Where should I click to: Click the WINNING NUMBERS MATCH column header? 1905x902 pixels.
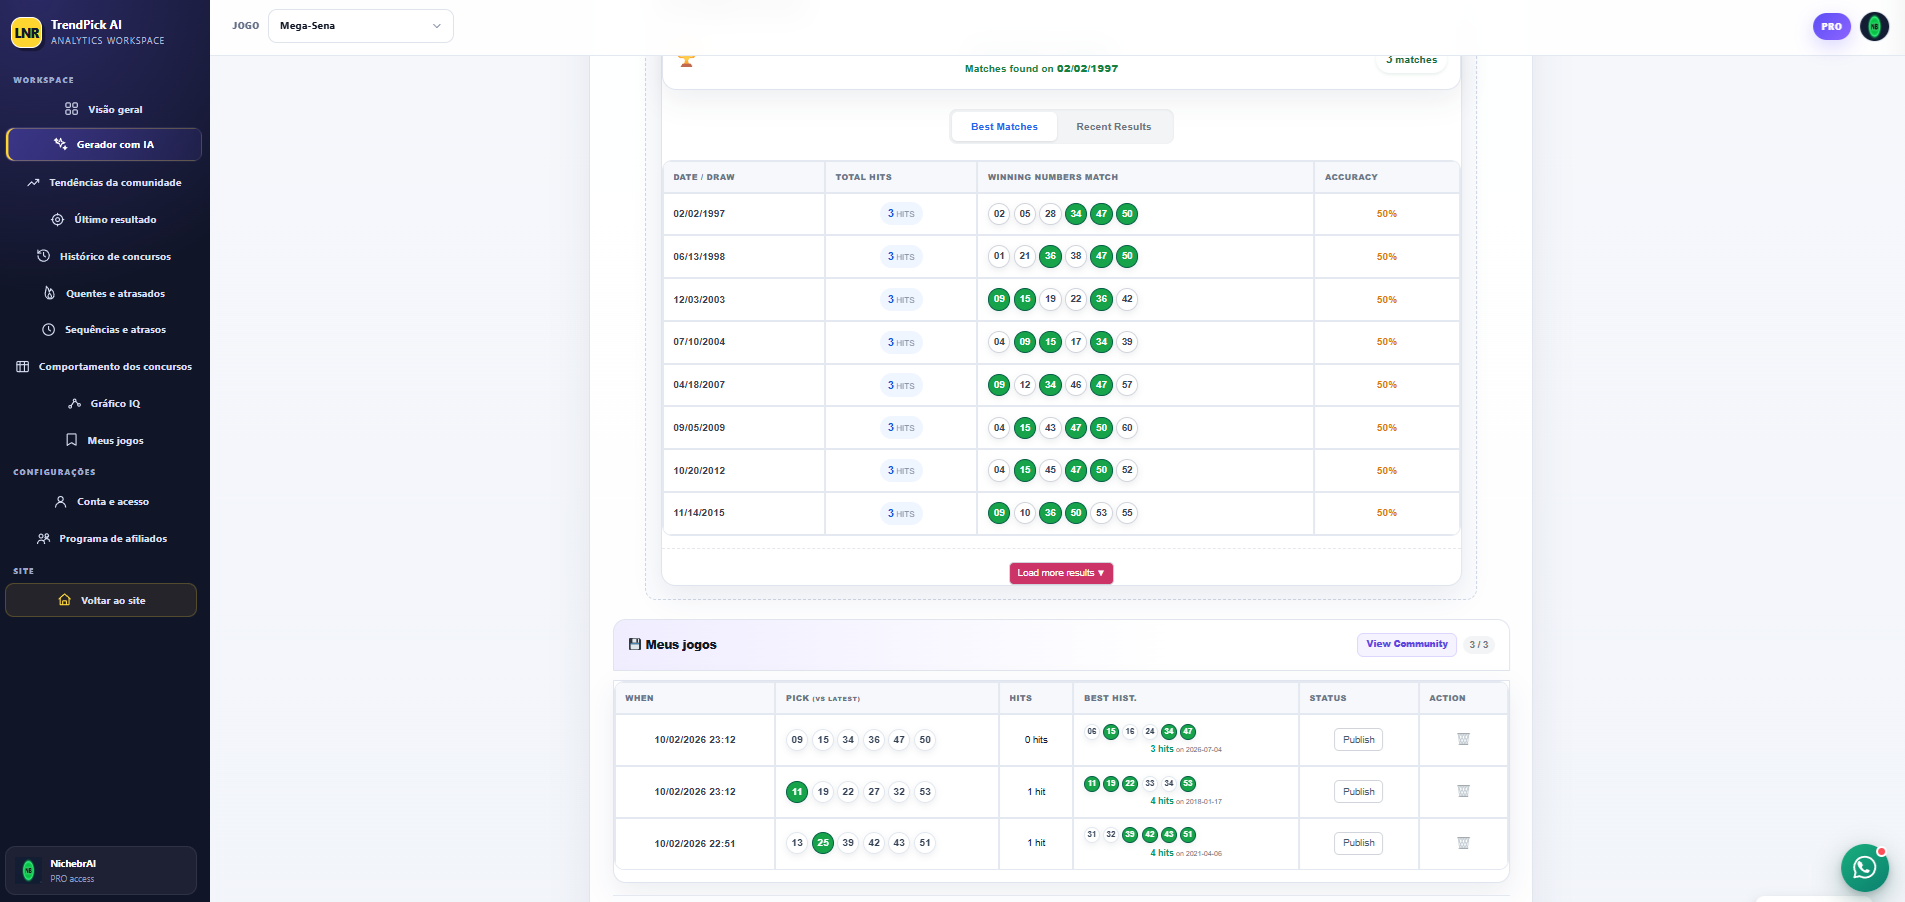point(1053,177)
